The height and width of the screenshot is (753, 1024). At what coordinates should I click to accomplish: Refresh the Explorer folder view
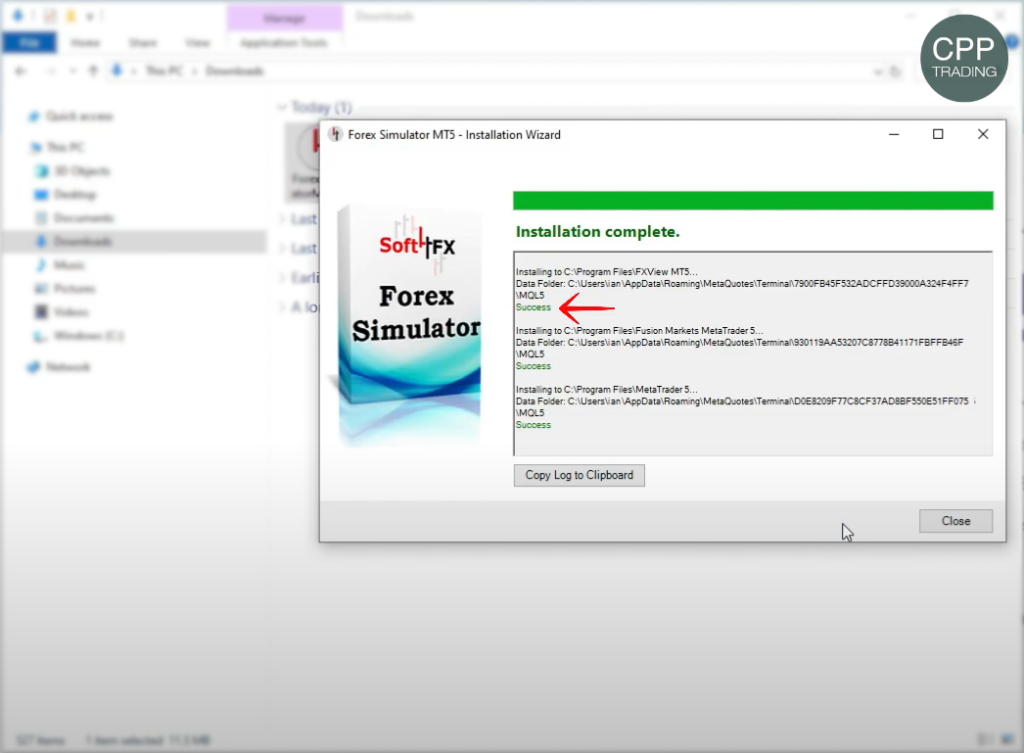click(895, 71)
